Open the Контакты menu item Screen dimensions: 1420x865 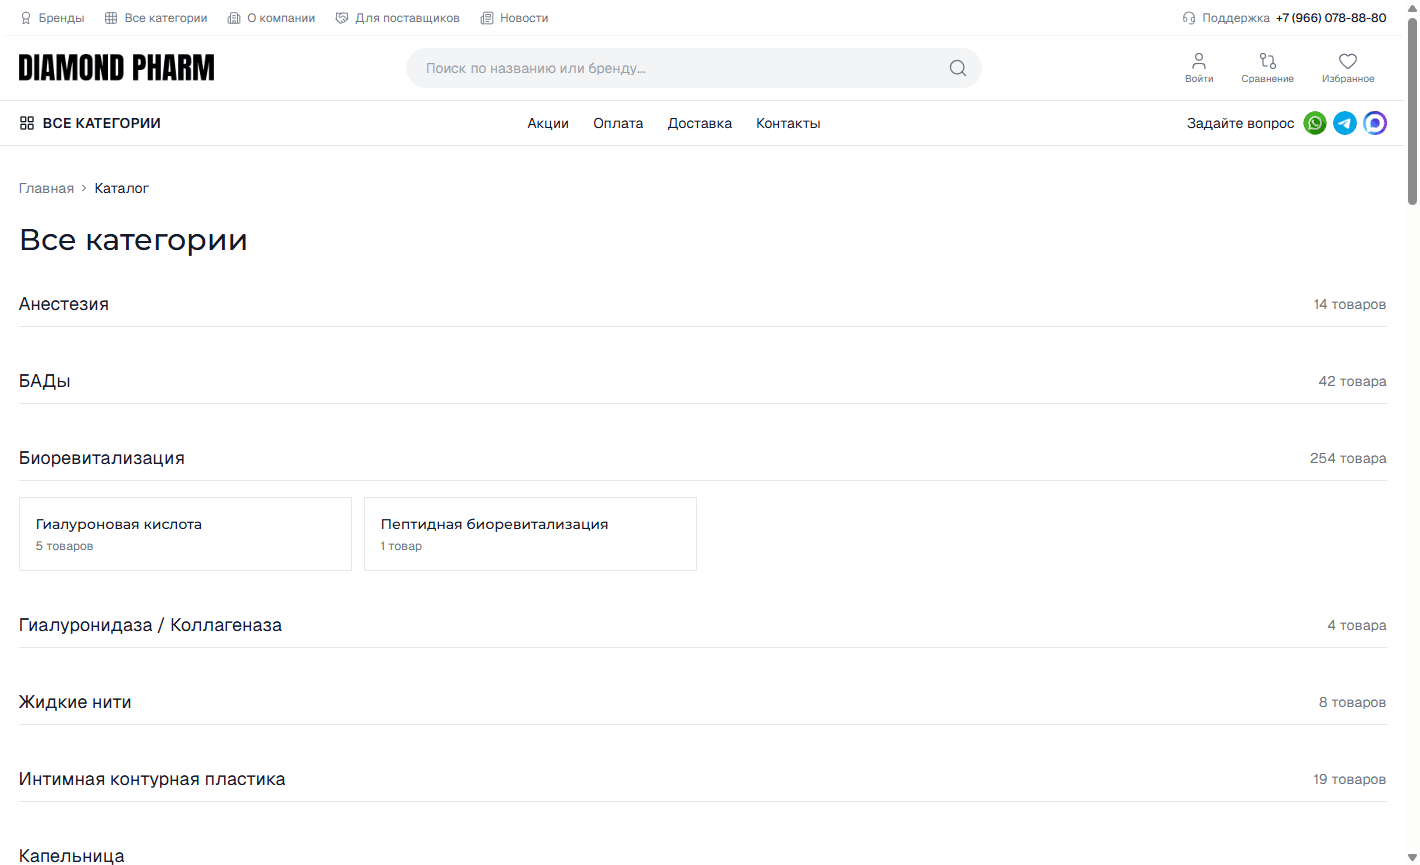788,124
